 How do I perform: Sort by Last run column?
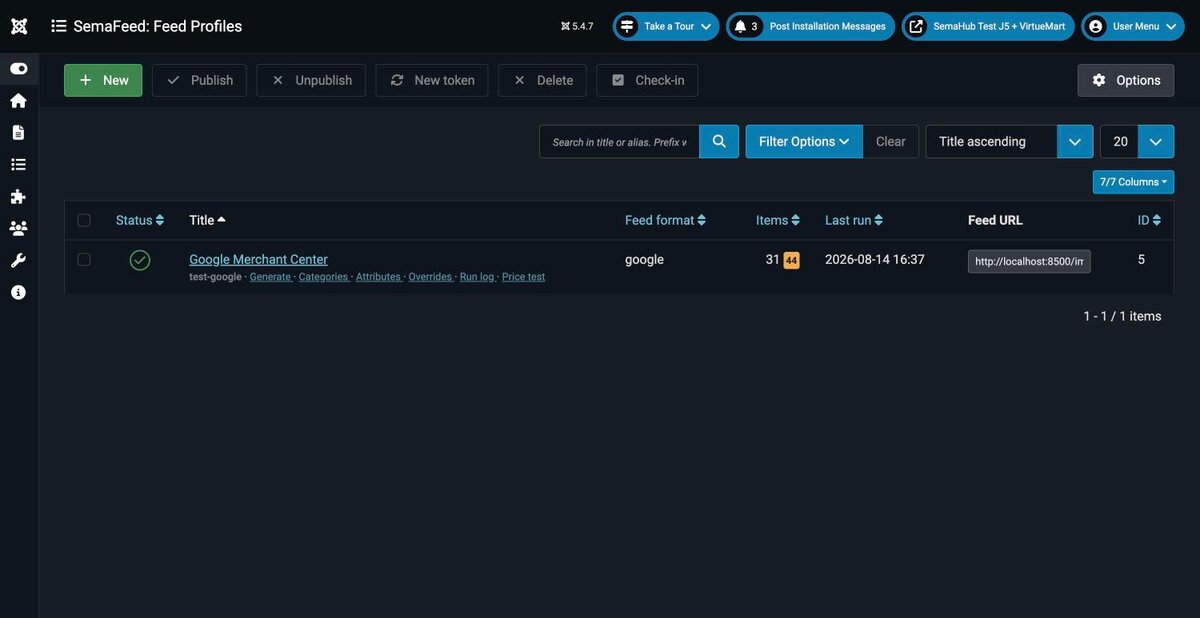[x=854, y=220]
